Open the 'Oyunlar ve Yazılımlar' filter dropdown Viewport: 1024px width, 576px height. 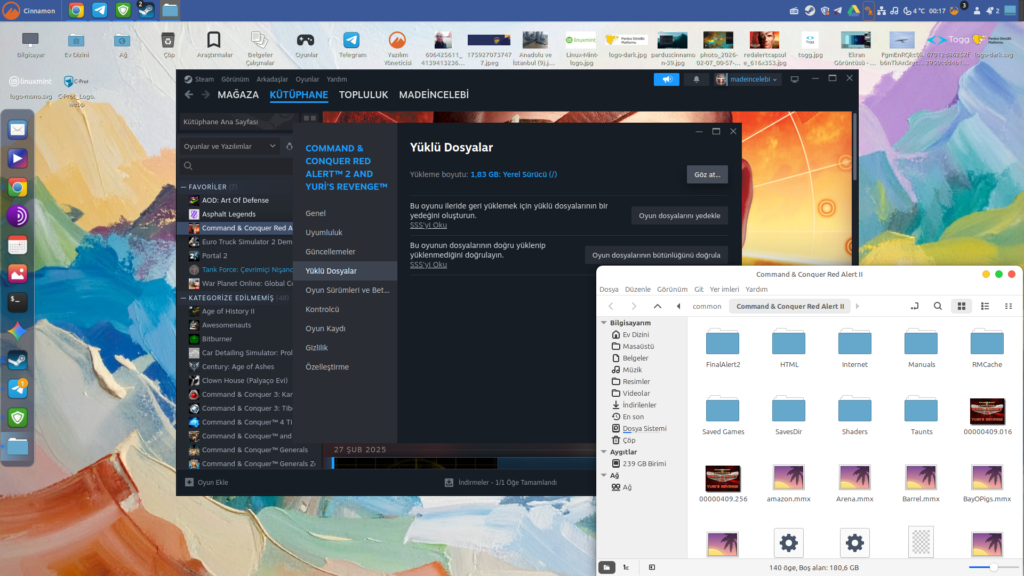(x=230, y=146)
